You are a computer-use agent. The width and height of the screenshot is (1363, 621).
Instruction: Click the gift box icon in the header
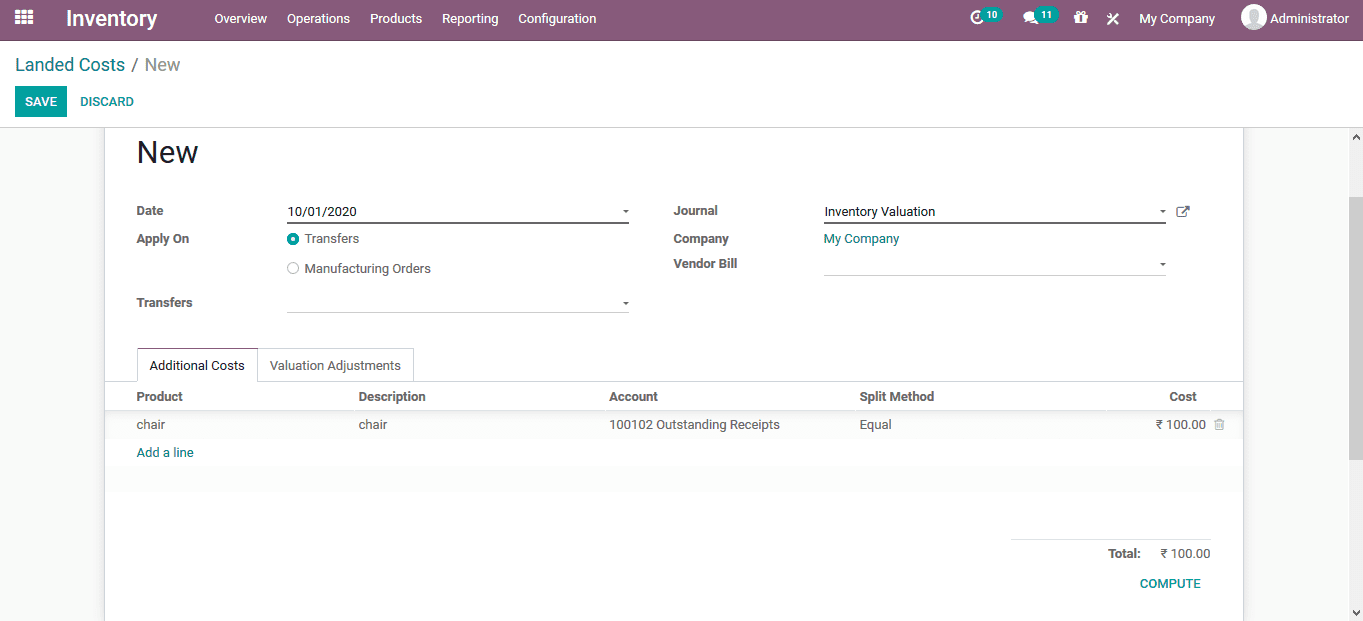[1080, 18]
